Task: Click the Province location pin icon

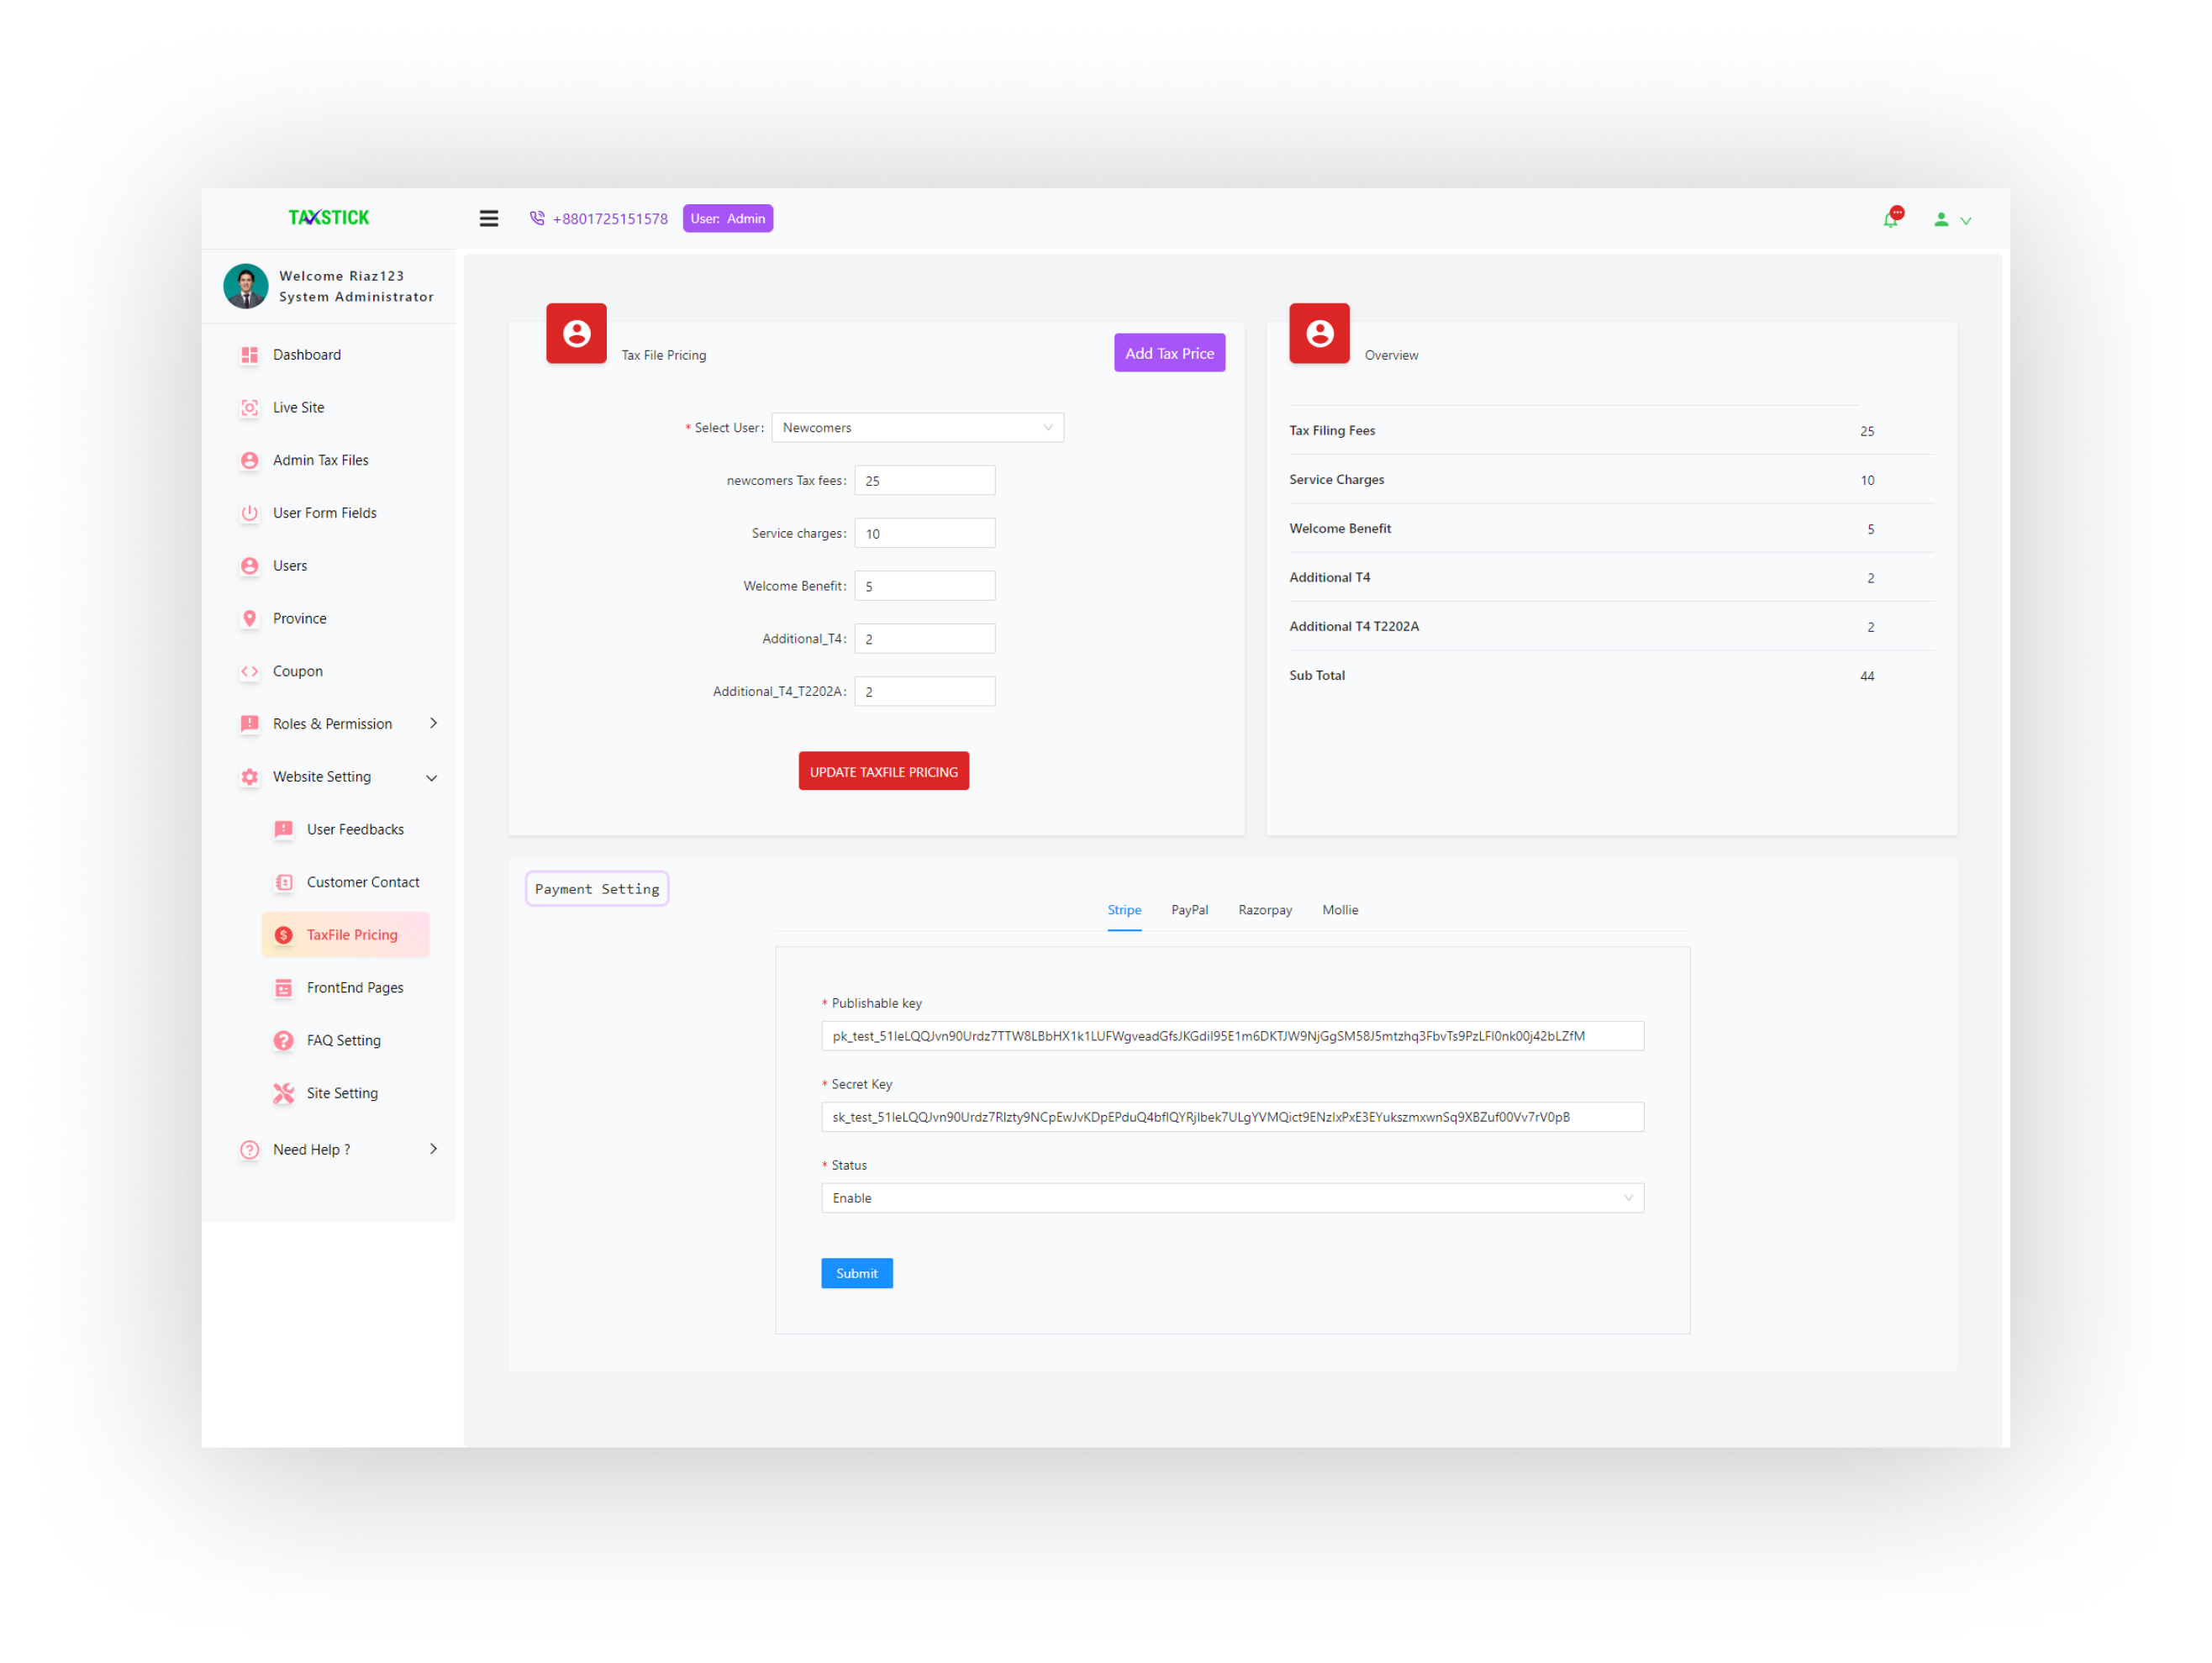Action: (x=250, y=619)
